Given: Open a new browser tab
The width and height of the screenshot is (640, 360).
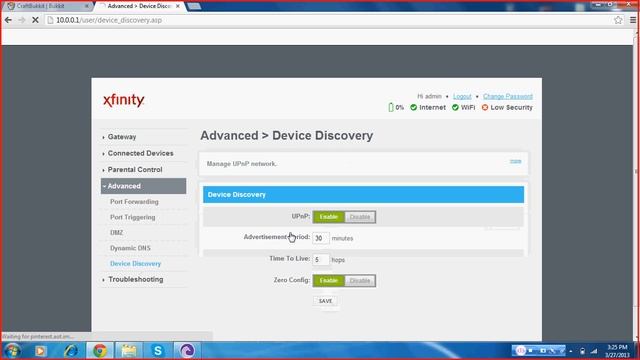Looking at the screenshot, I should (194, 6).
